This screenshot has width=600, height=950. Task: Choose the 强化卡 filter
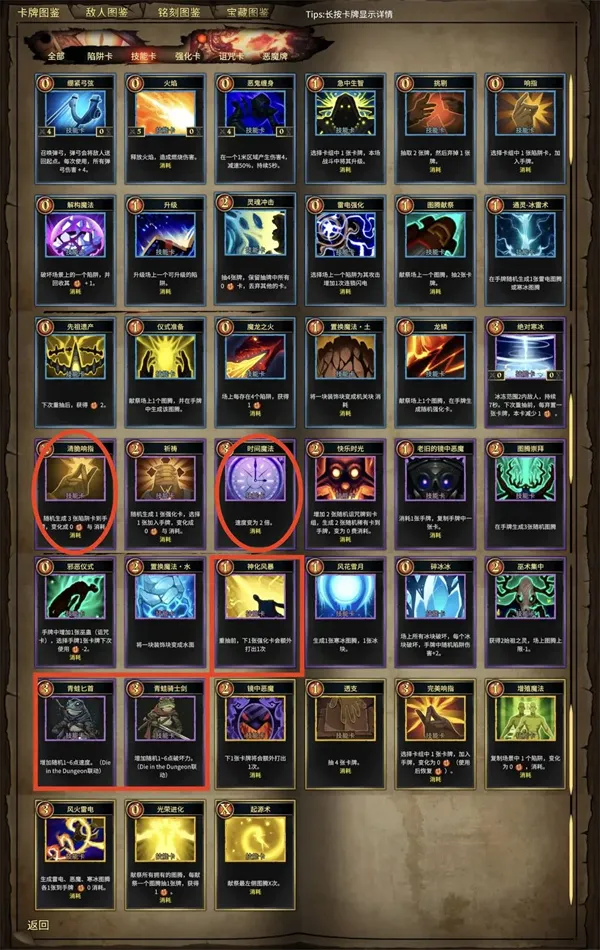pos(188,56)
